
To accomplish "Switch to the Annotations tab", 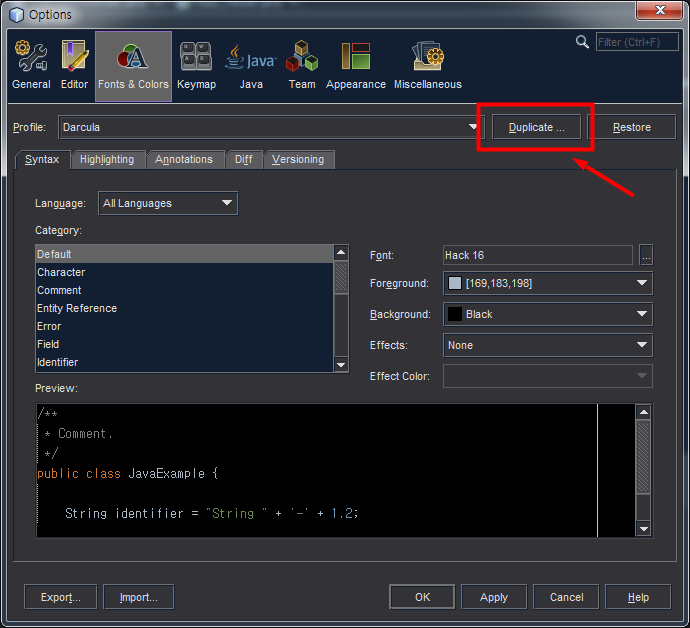I will [184, 159].
